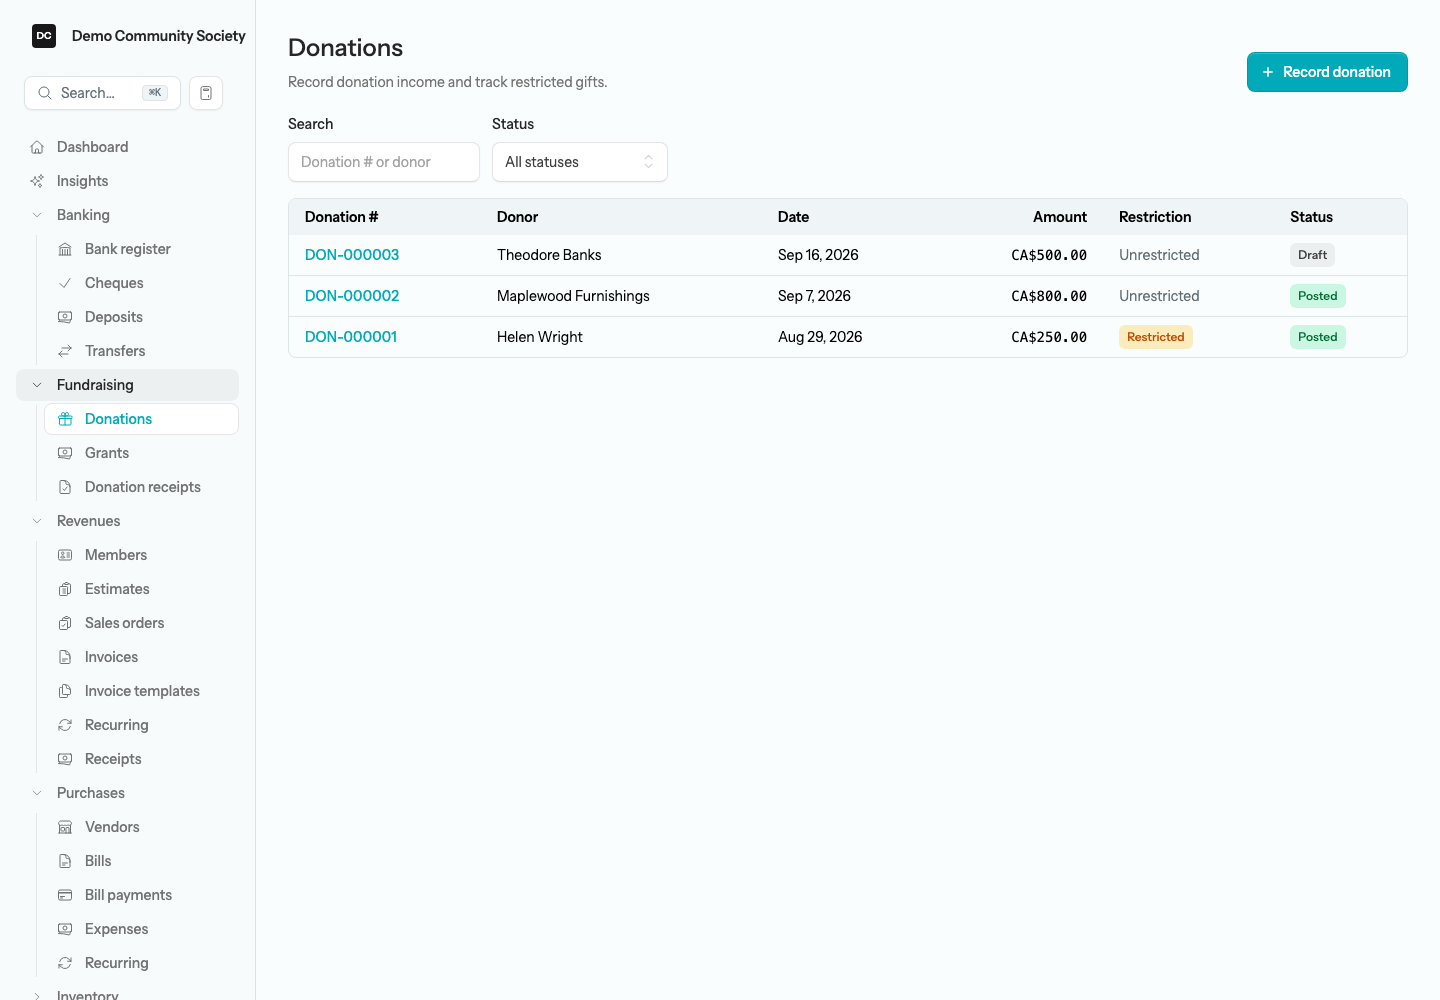
Task: Click the Grants banknote icon
Action: point(65,453)
